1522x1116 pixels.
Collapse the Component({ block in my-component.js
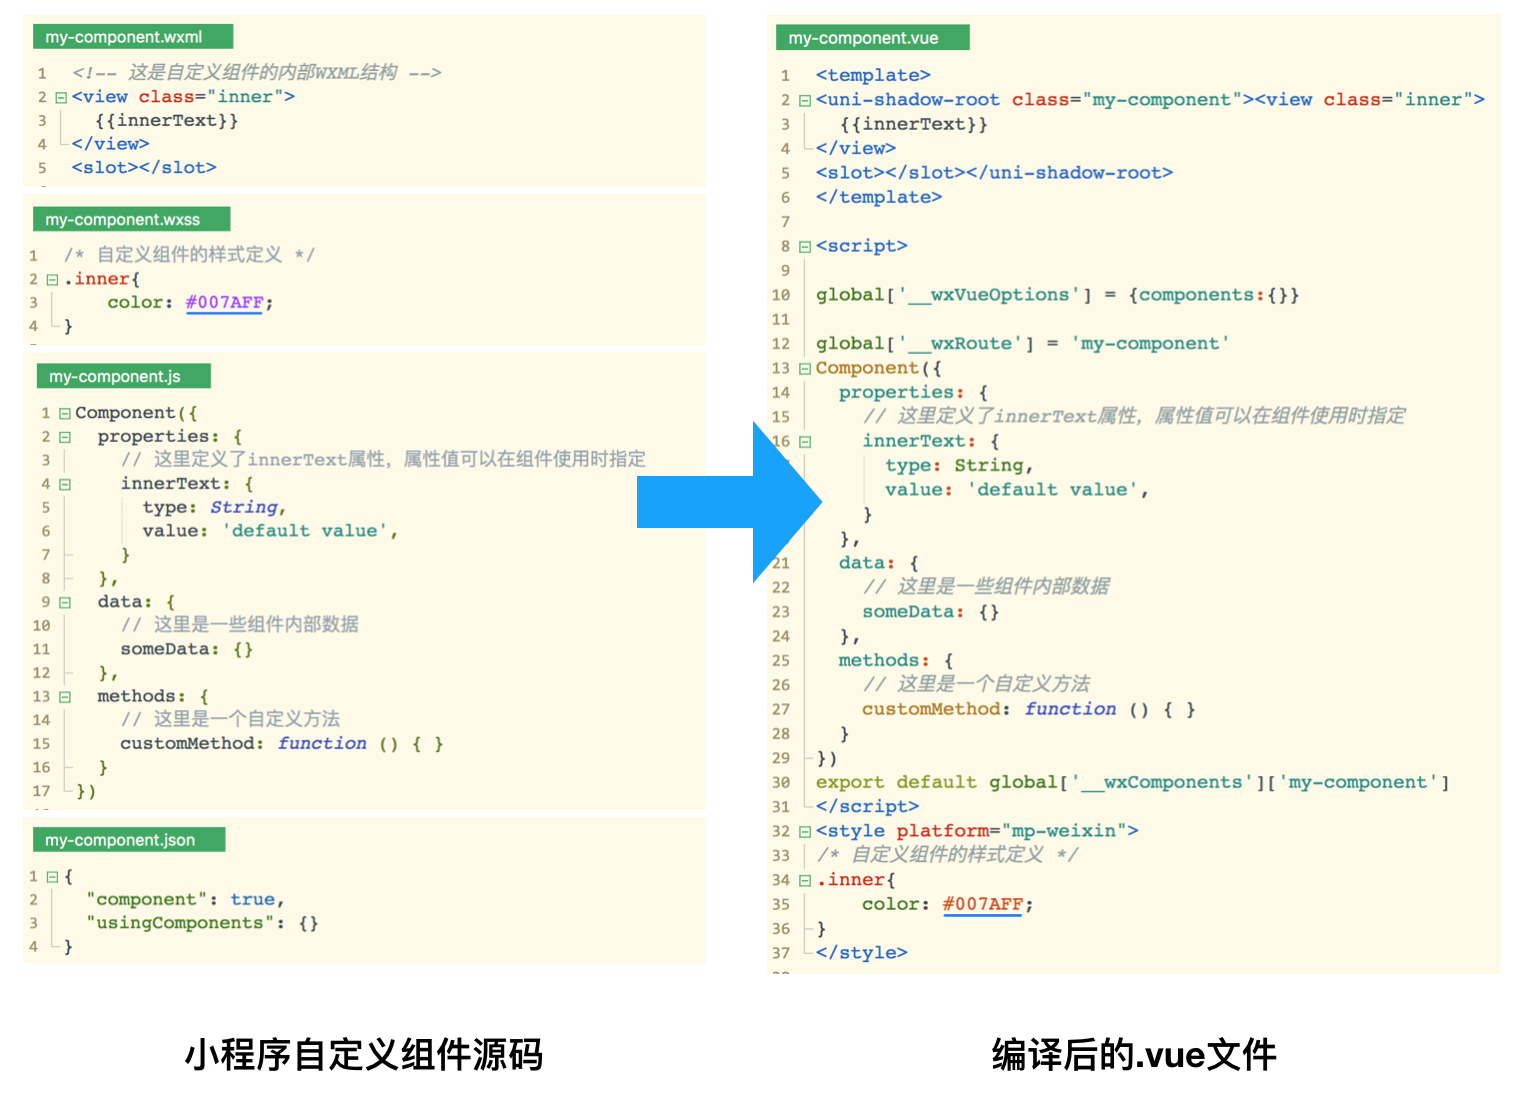tap(65, 413)
